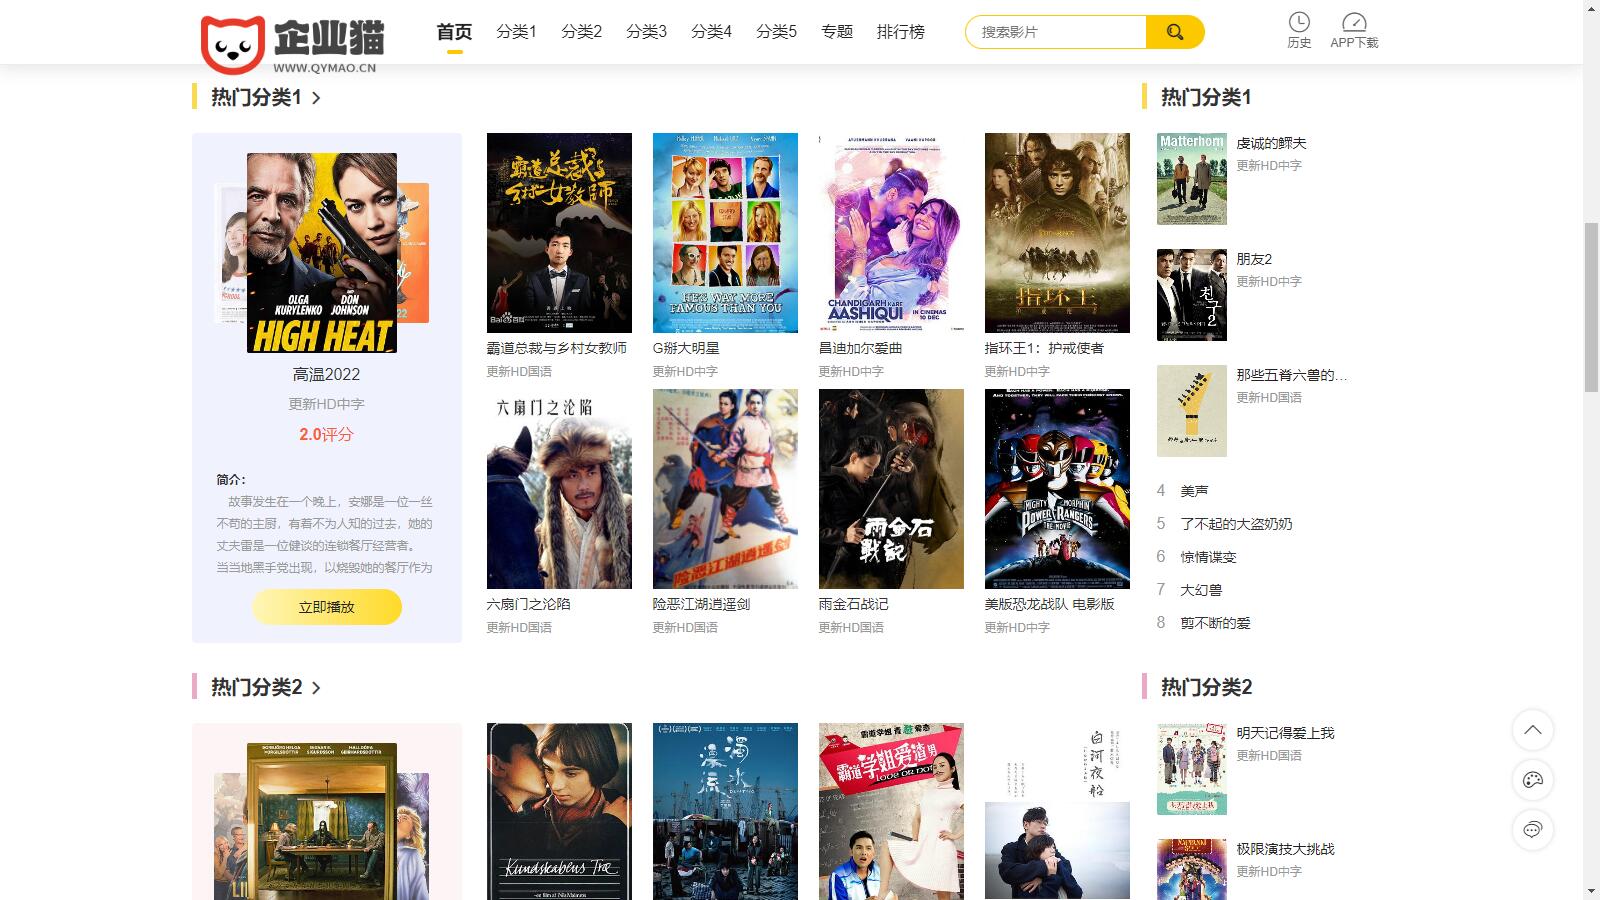Select ranked item 8 剪不断的爱

point(1215,623)
